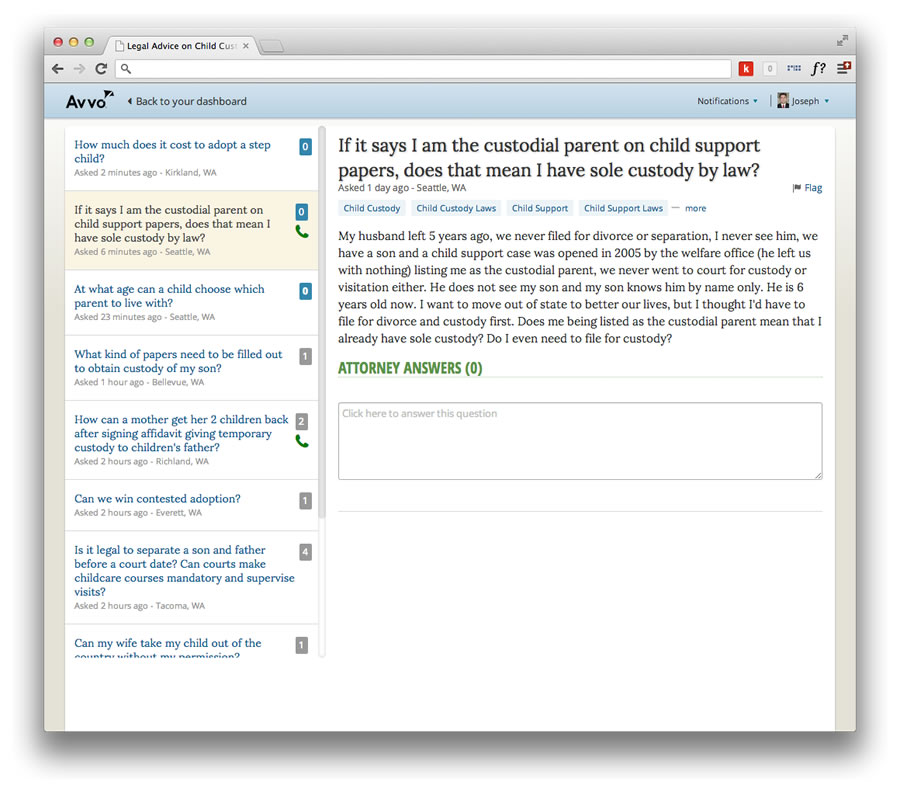Screen dimensions: 900x792
Task: Go back with the browser back arrow
Action: pyautogui.click(x=57, y=69)
